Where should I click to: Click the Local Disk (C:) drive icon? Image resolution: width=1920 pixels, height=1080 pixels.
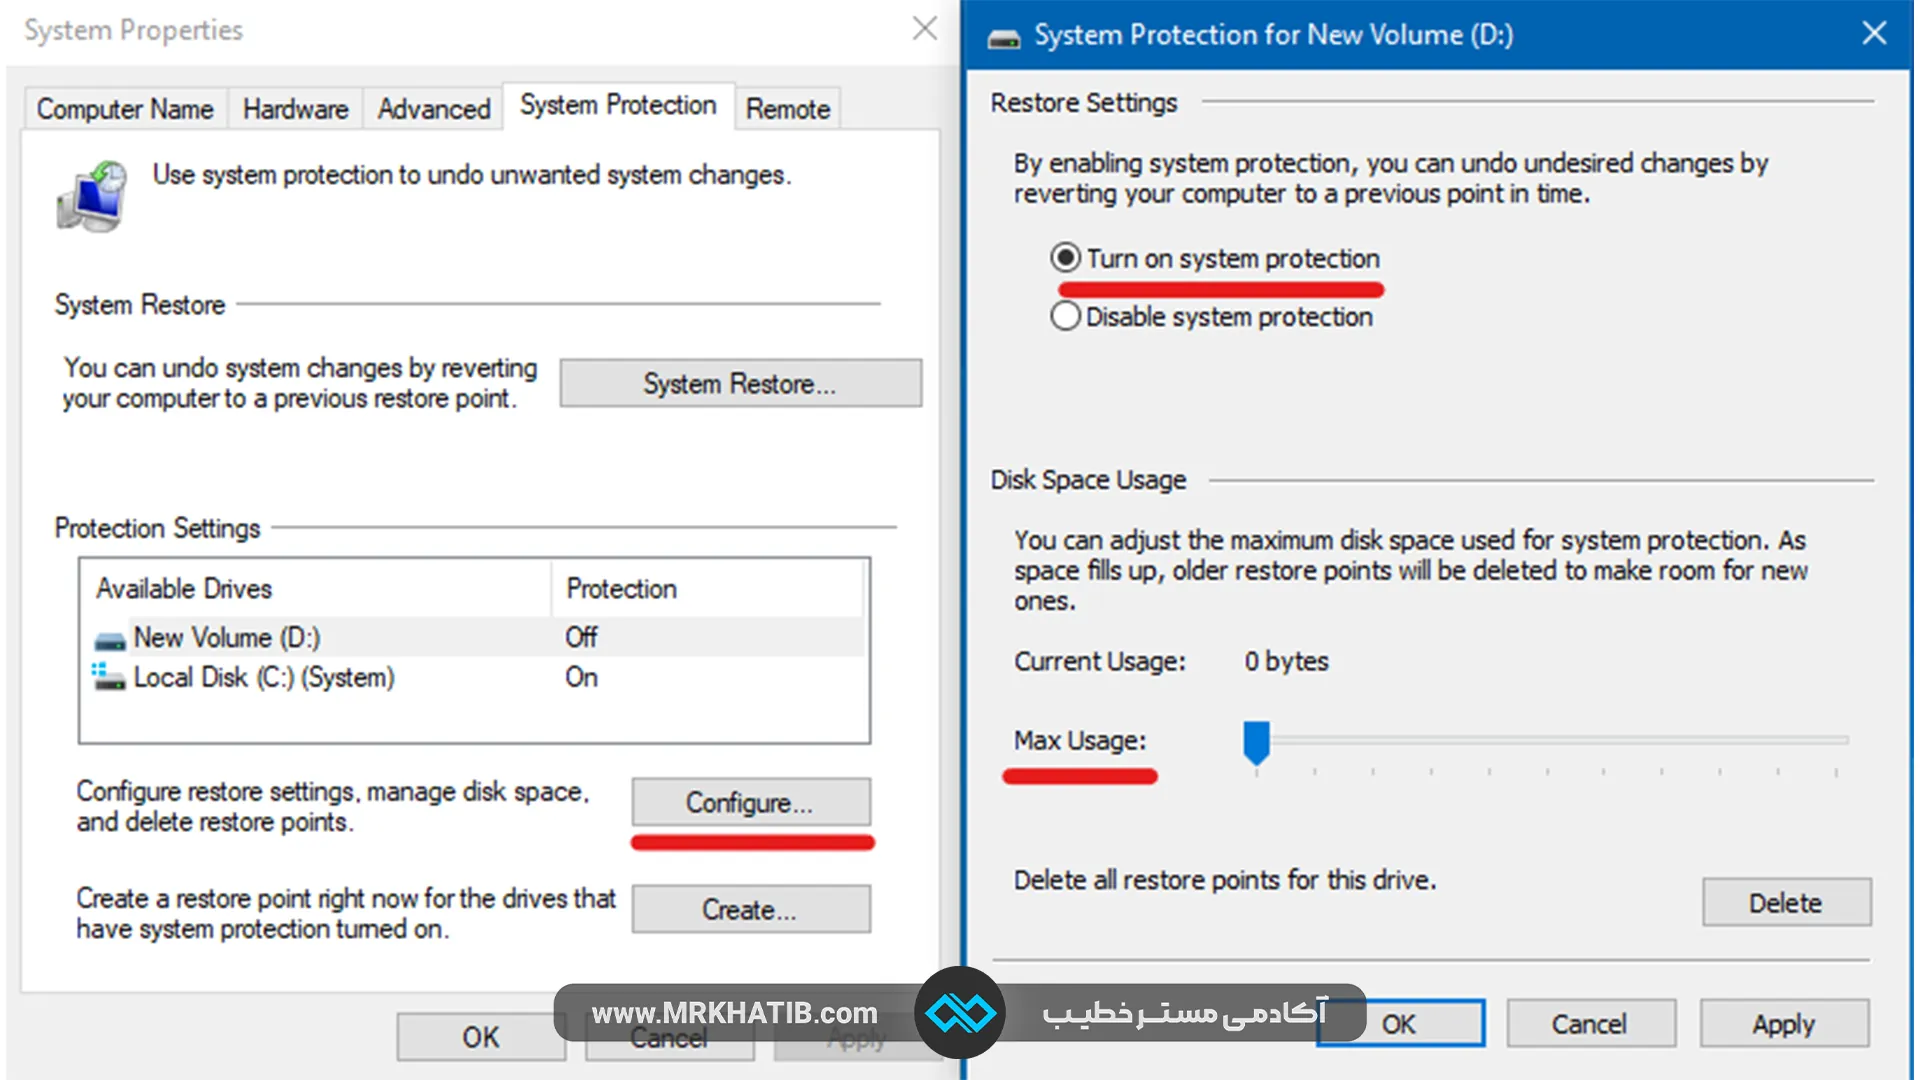108,678
